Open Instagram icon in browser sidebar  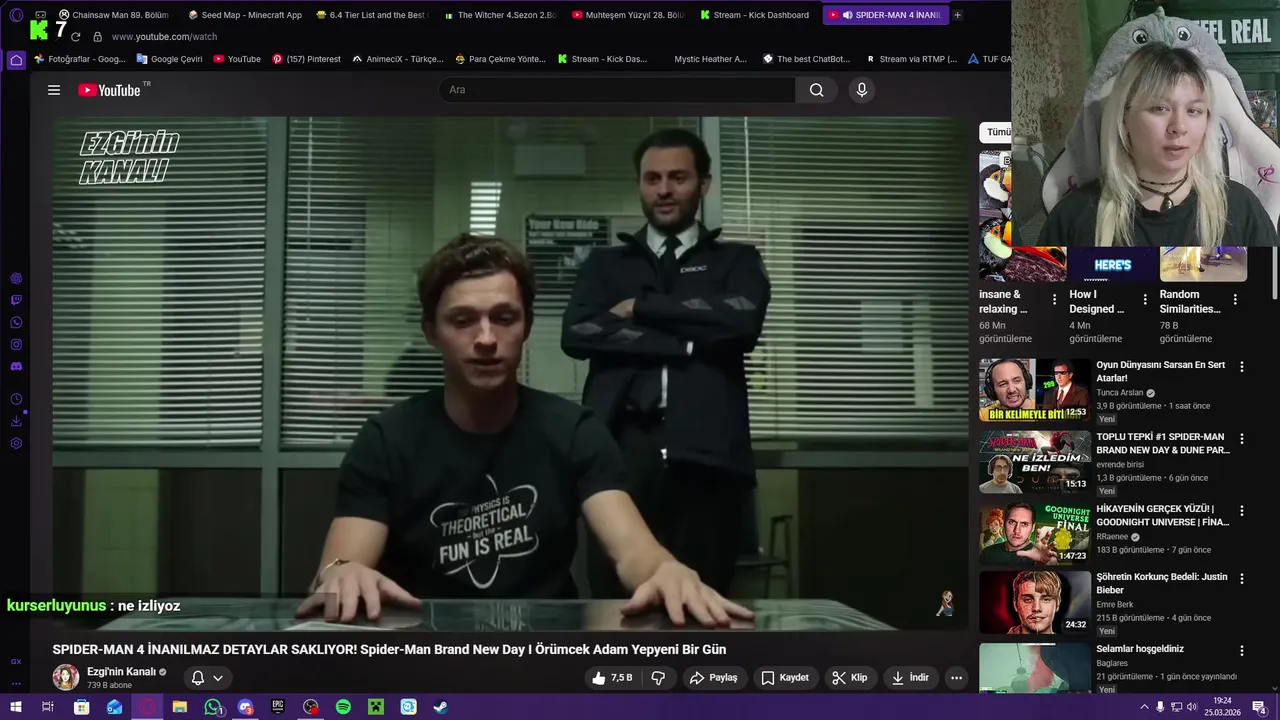click(16, 344)
